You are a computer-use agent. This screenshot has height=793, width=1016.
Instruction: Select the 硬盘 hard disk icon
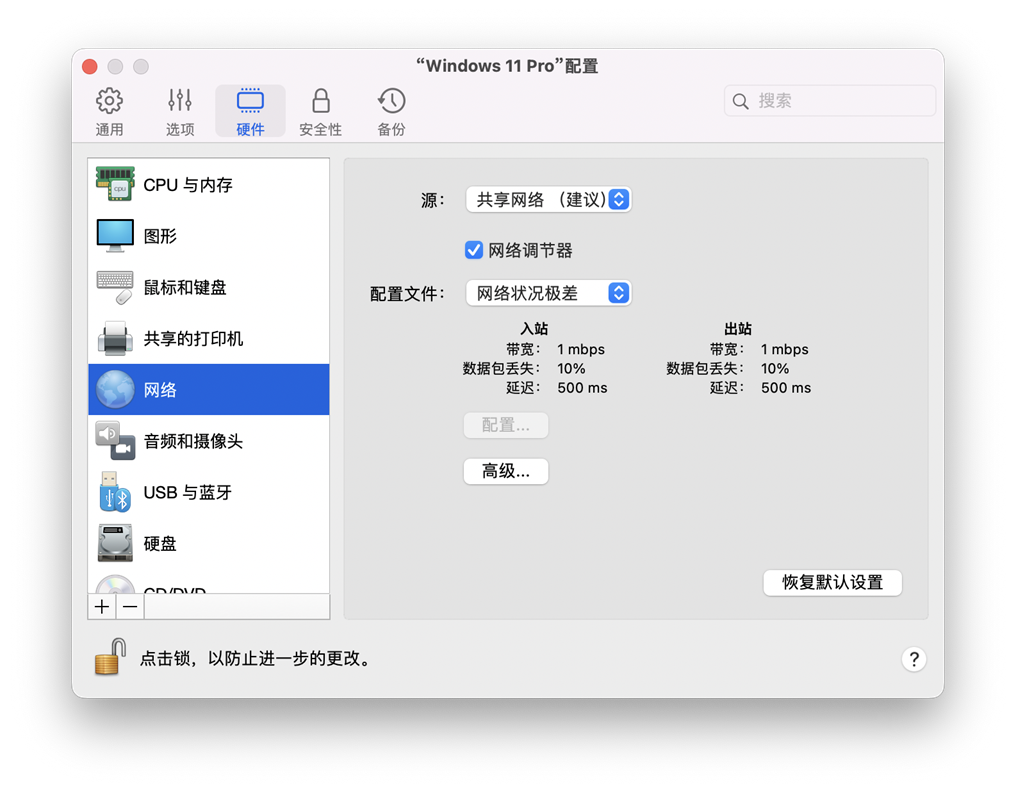115,543
